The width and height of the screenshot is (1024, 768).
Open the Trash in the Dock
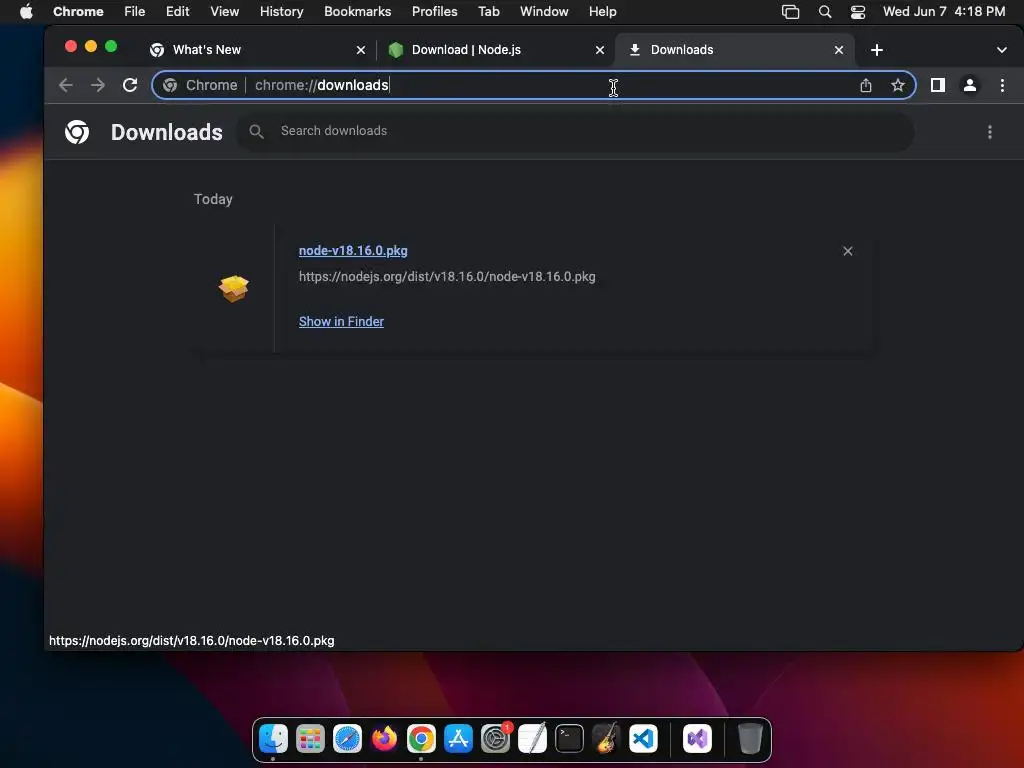tap(750, 739)
